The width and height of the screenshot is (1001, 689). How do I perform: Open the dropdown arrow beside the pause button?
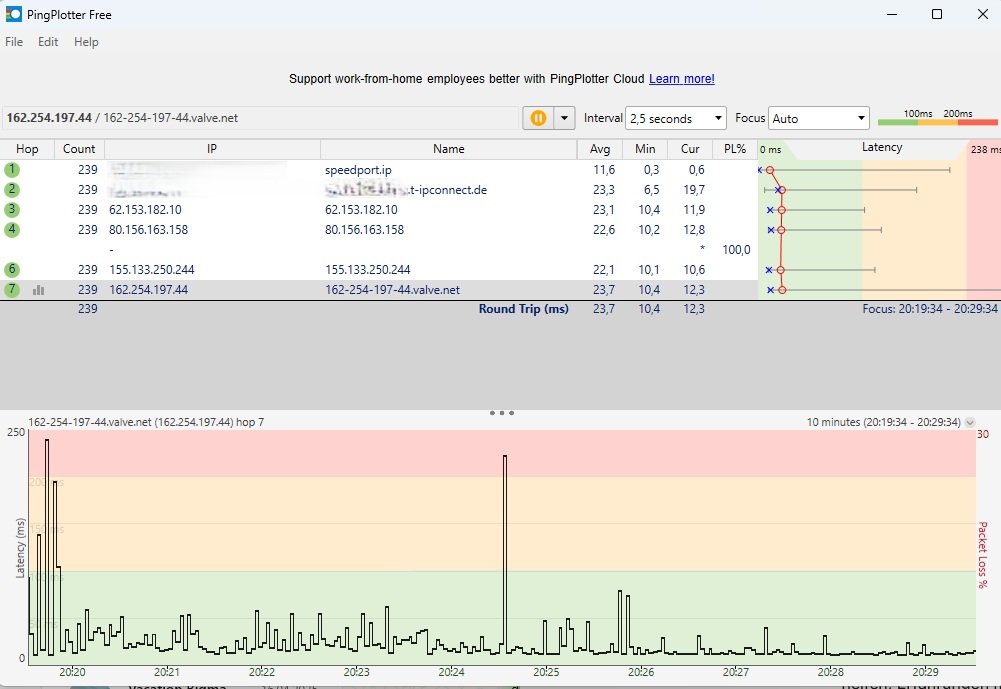564,118
